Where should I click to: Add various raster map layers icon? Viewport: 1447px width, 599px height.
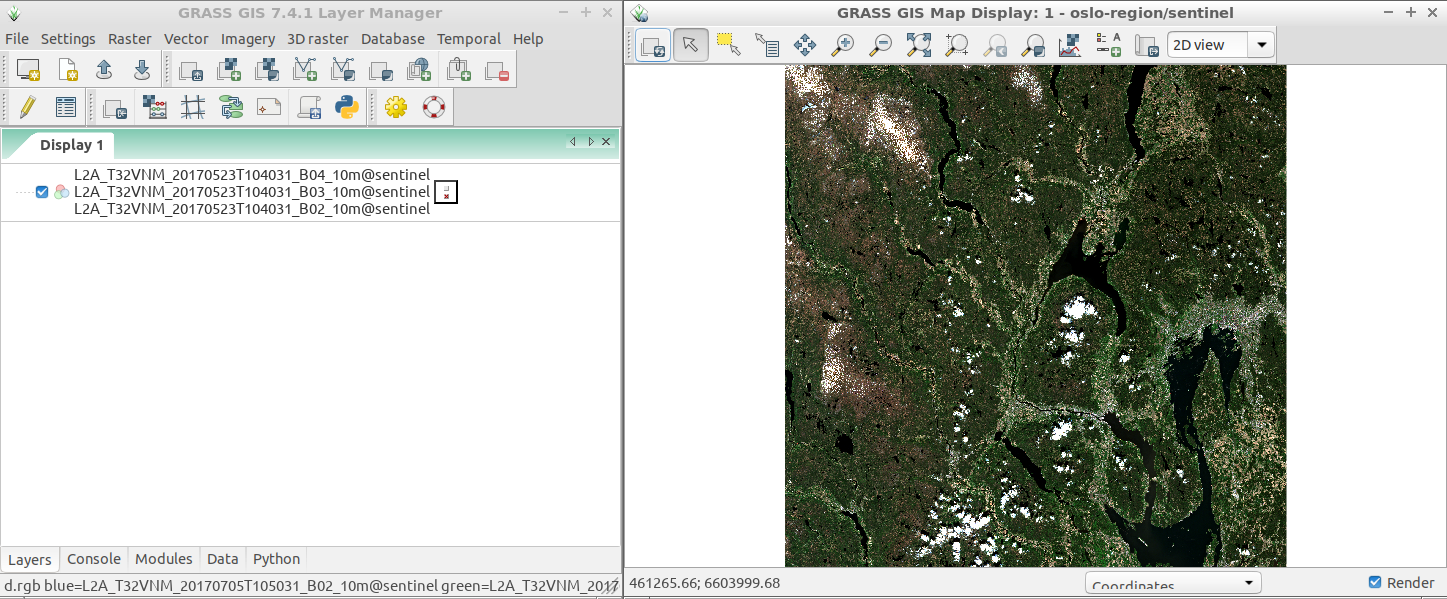(267, 70)
